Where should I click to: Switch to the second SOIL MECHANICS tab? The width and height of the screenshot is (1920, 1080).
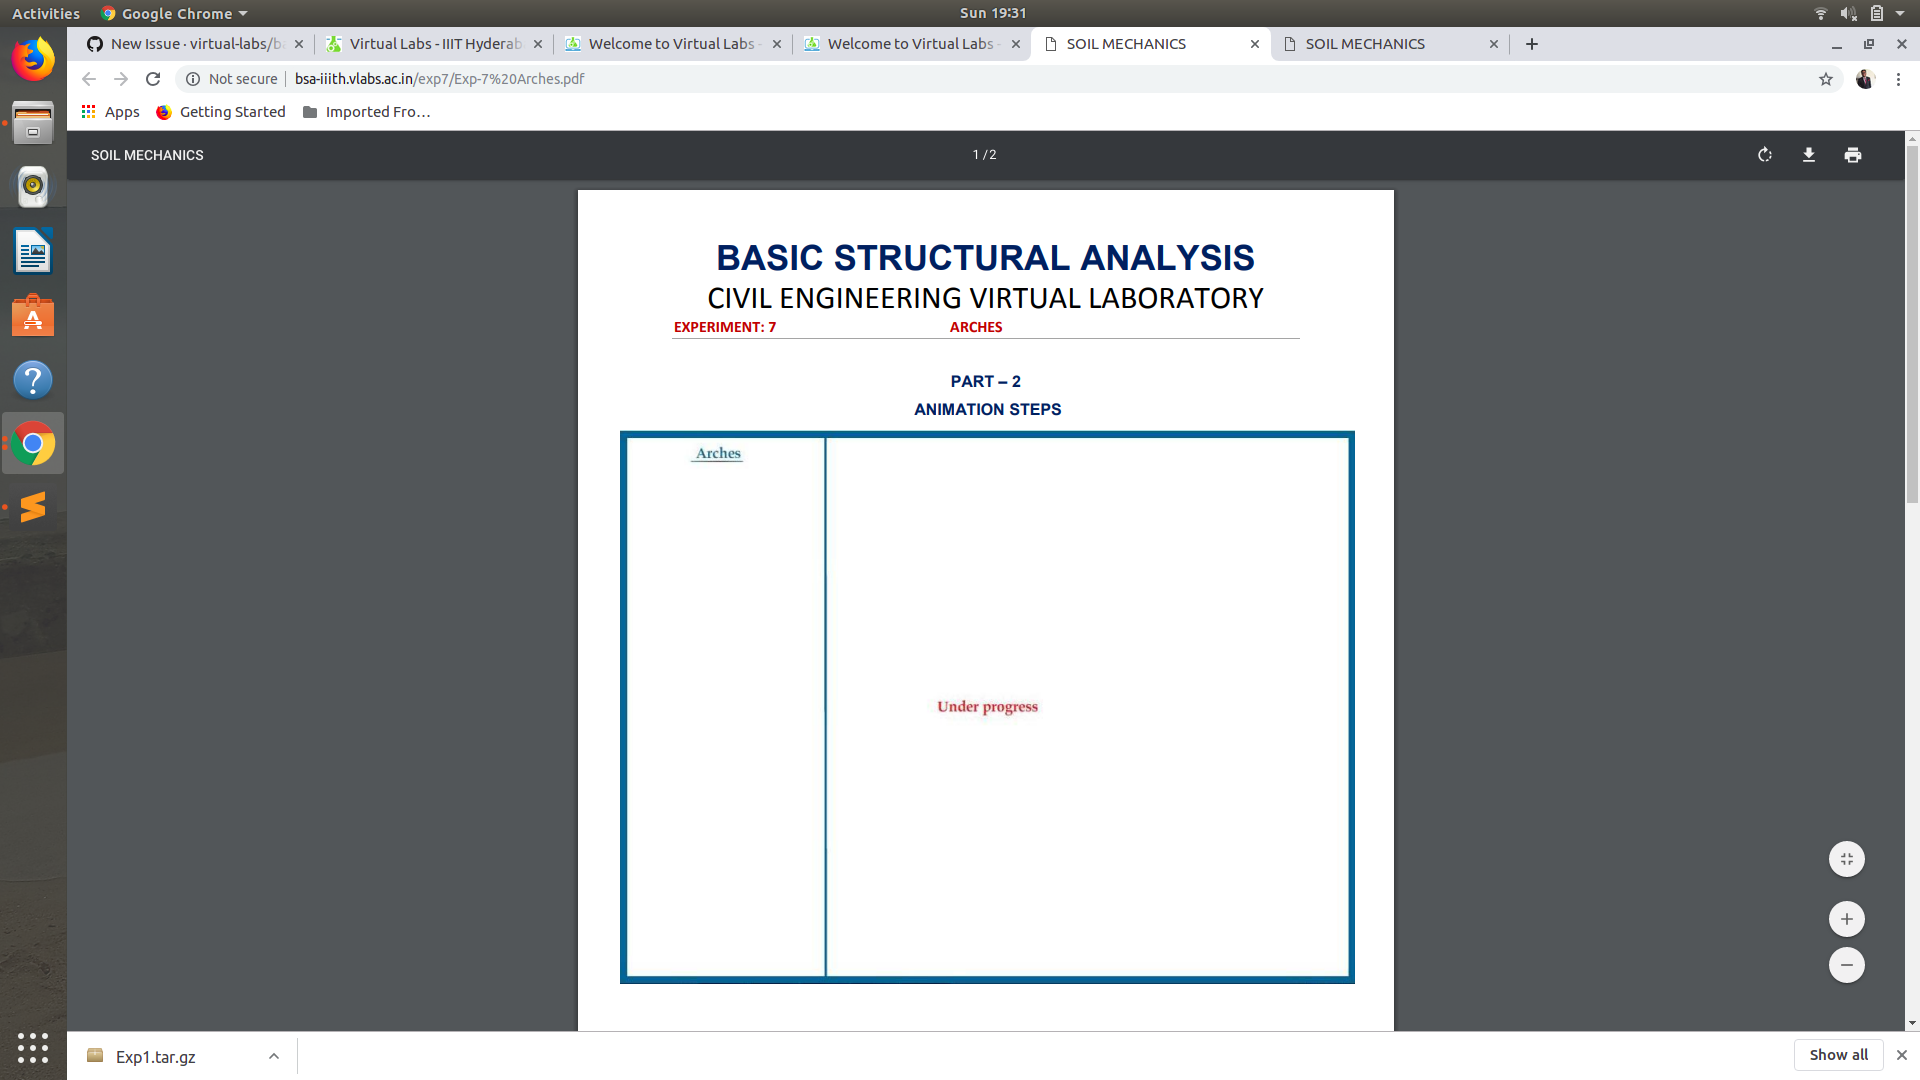[1364, 44]
